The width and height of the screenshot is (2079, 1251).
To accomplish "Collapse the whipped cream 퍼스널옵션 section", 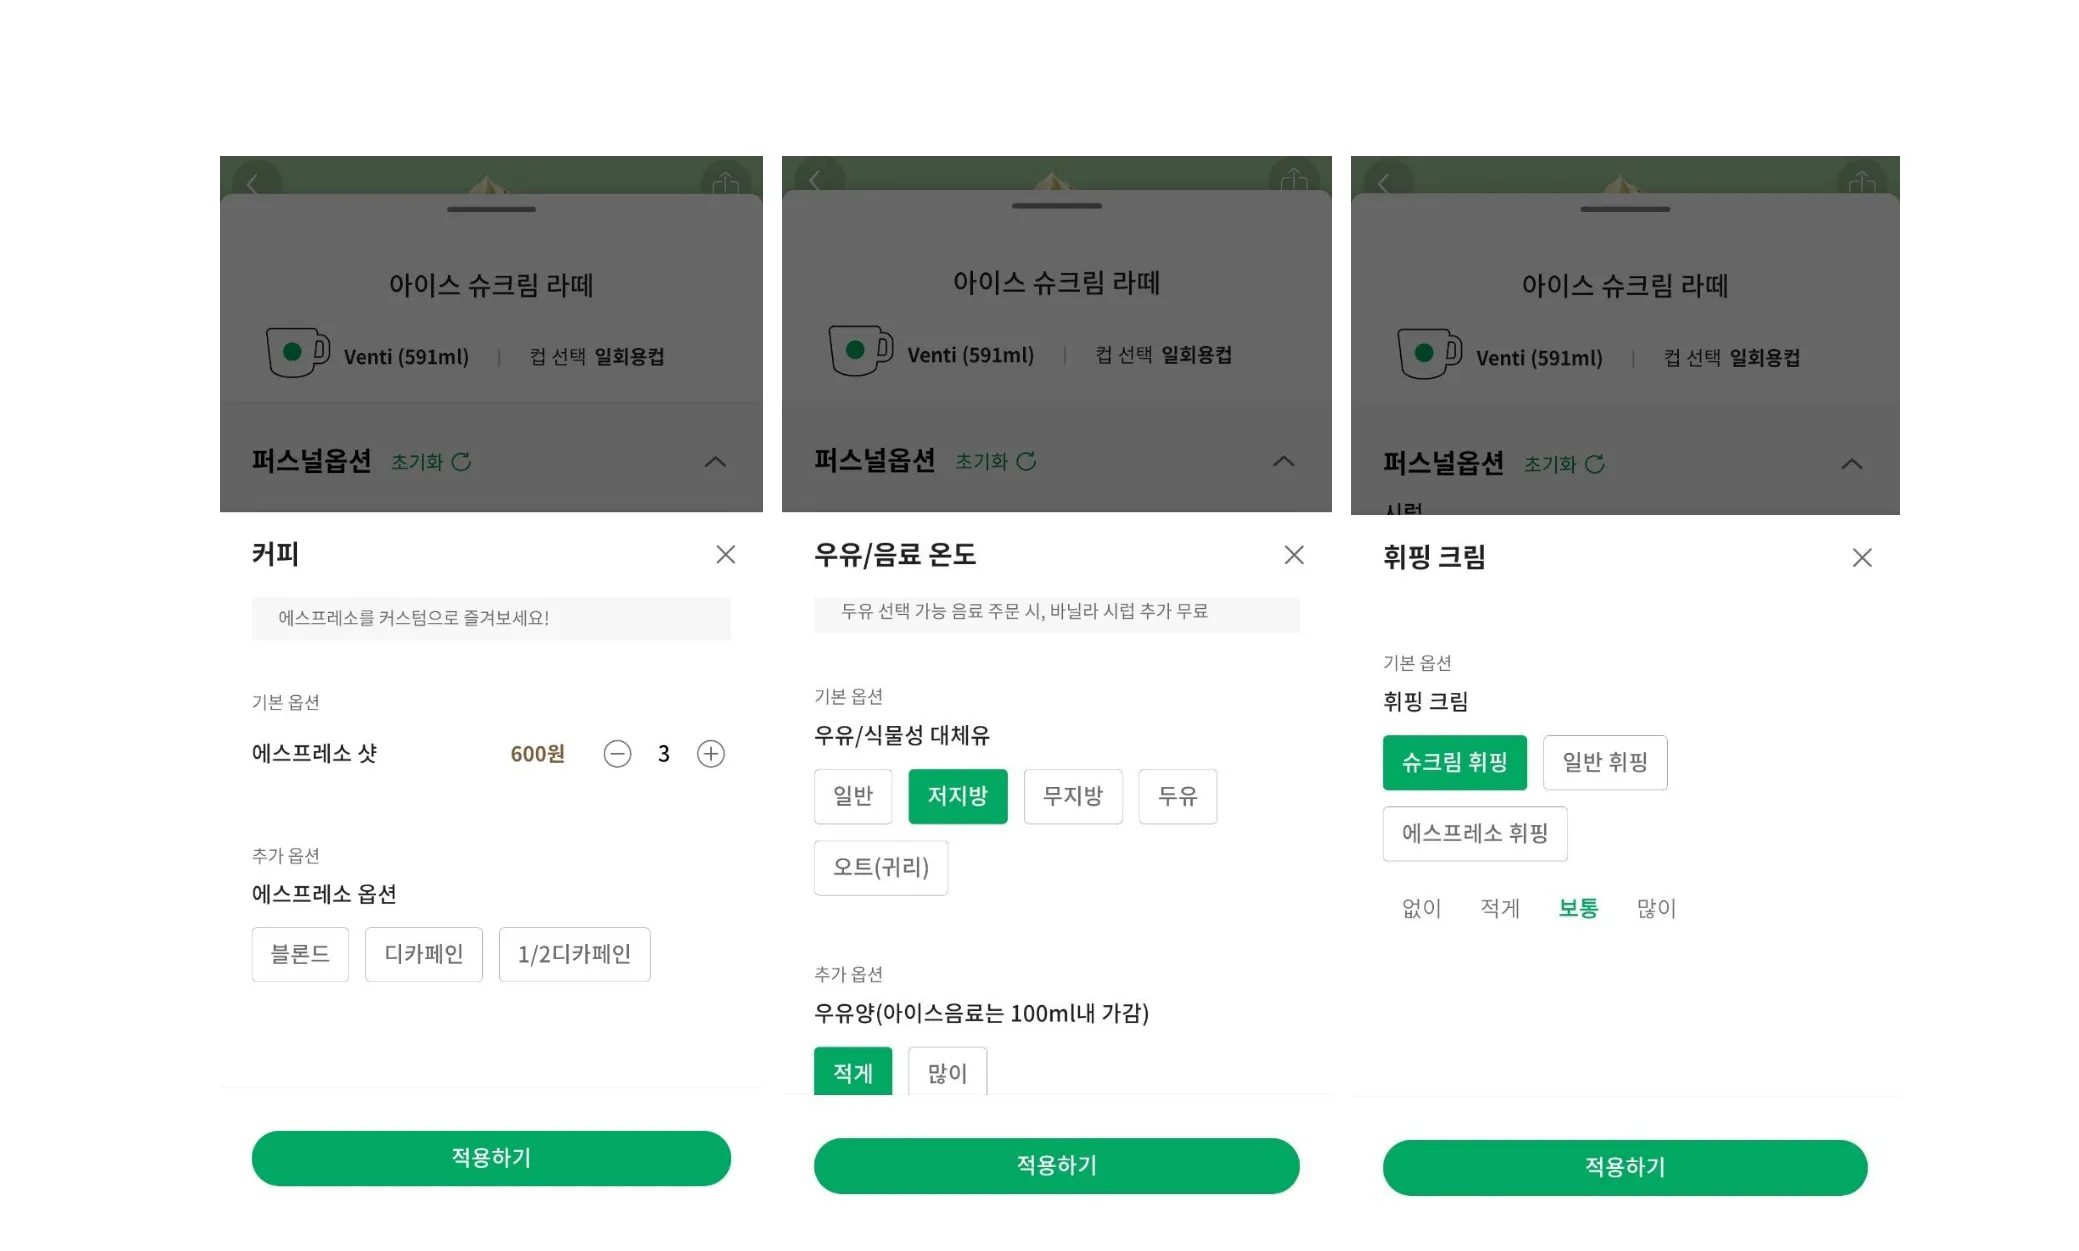I will tap(1852, 463).
